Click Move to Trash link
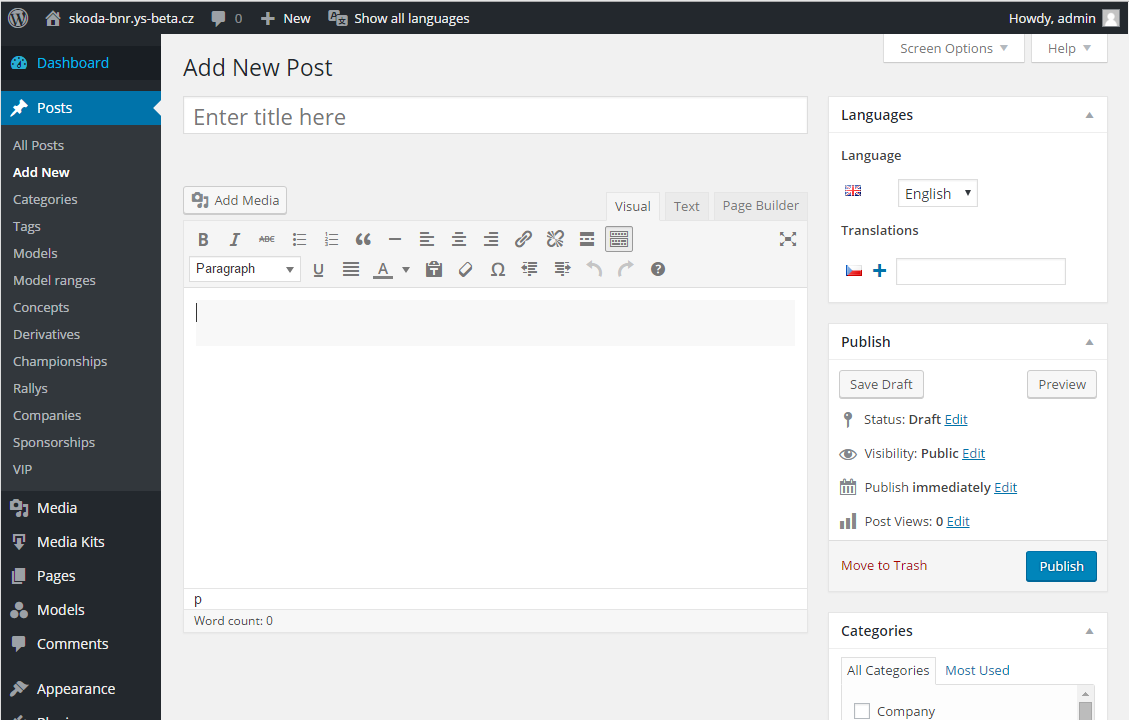This screenshot has width=1129, height=720. [883, 566]
